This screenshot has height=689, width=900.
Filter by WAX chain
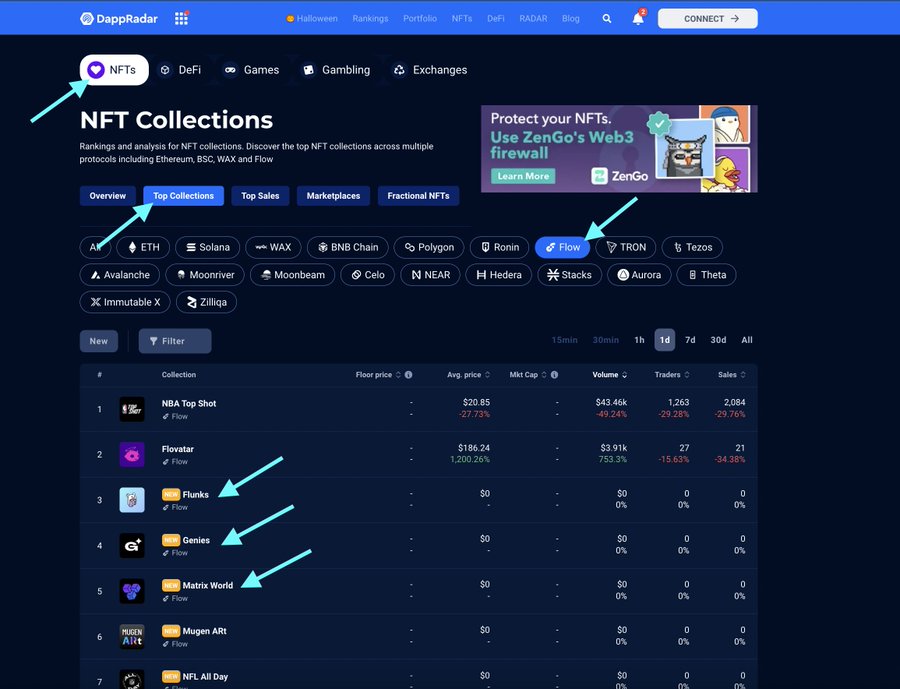point(273,247)
